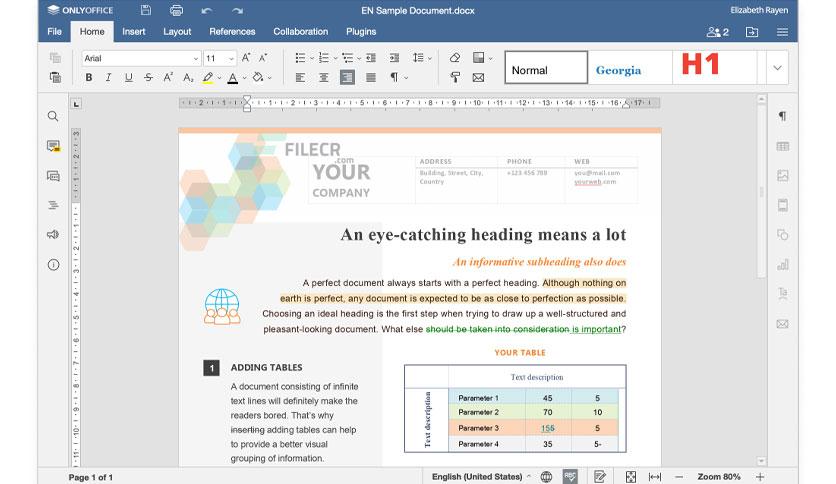Viewport: 836px width, 484px height.
Task: Toggle Superscript formatting
Action: click(x=168, y=77)
